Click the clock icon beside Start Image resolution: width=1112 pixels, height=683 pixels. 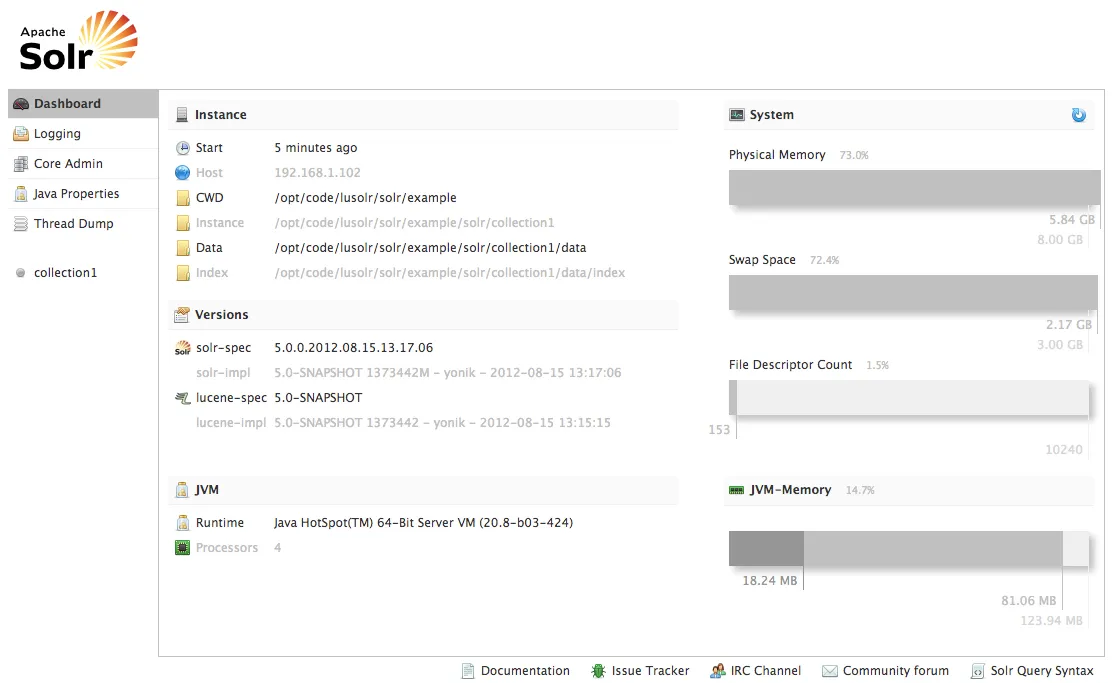(x=182, y=148)
